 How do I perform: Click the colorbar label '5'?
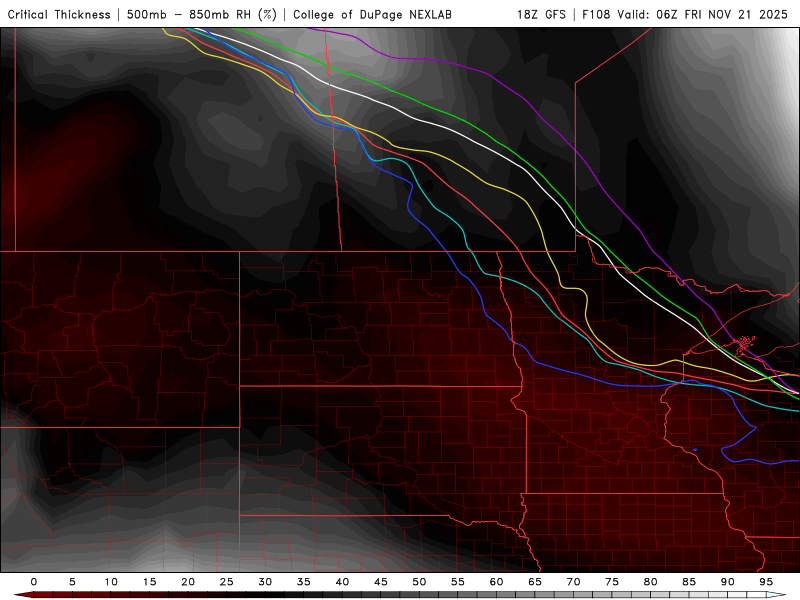(72, 582)
